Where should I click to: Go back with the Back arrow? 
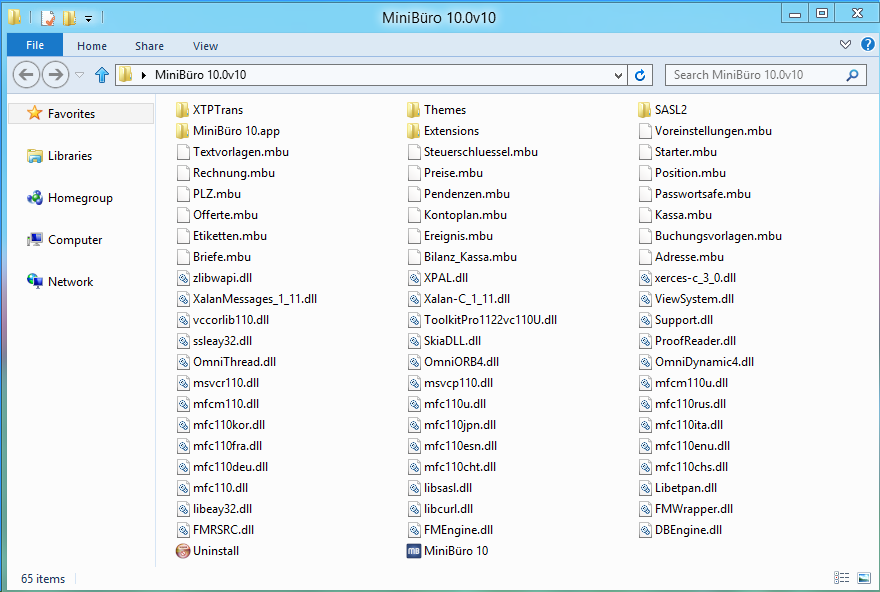(x=26, y=75)
